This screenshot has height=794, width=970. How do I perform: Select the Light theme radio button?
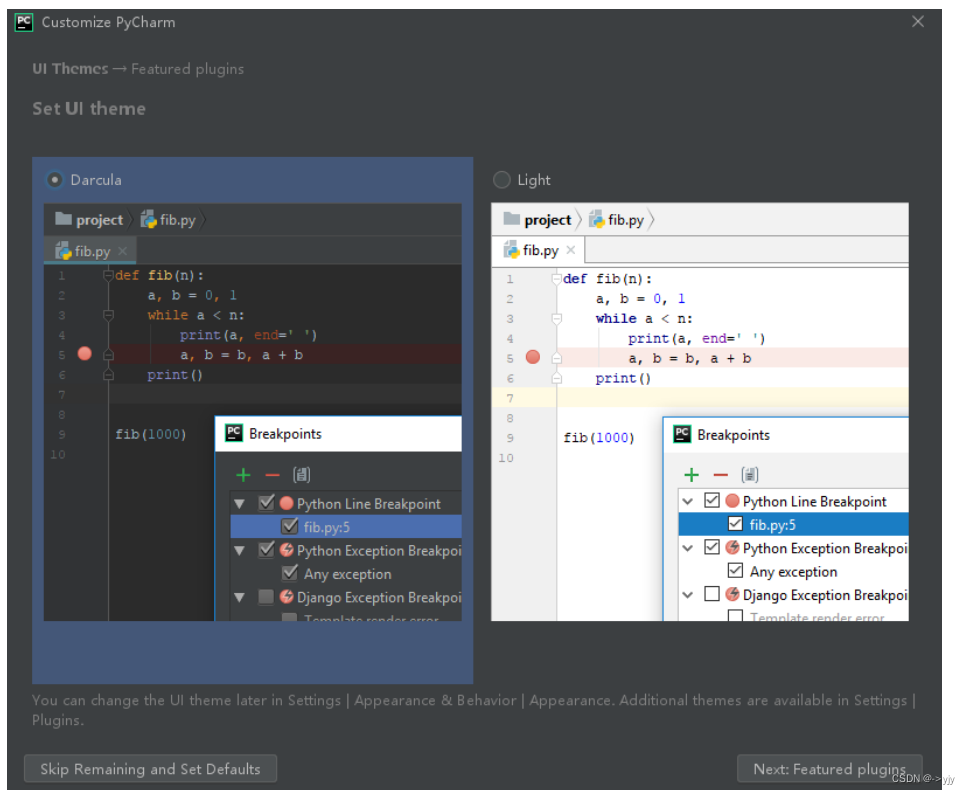click(x=502, y=180)
